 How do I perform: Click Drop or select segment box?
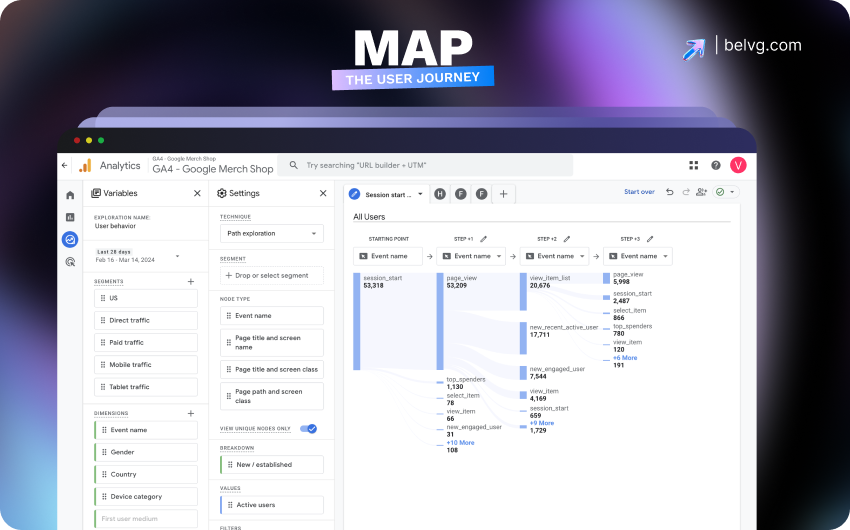click(272, 275)
